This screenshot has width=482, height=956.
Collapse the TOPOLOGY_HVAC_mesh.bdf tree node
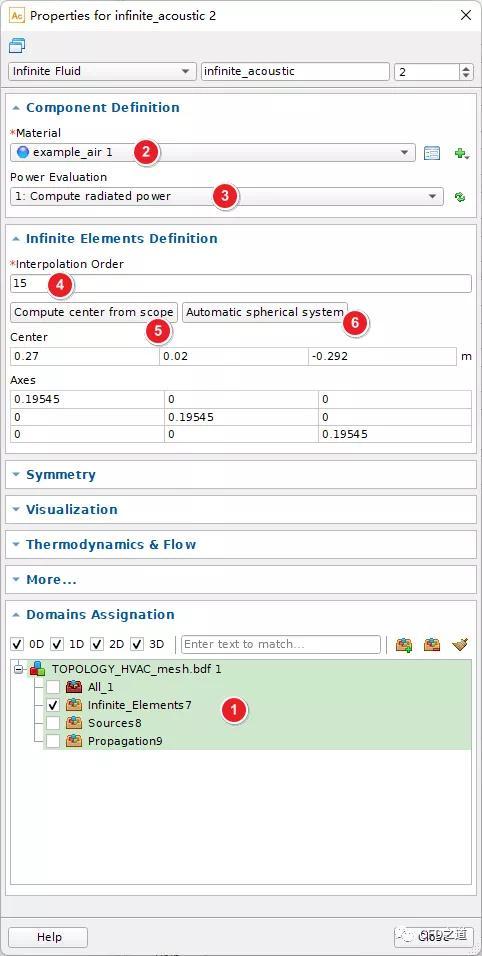click(x=18, y=669)
